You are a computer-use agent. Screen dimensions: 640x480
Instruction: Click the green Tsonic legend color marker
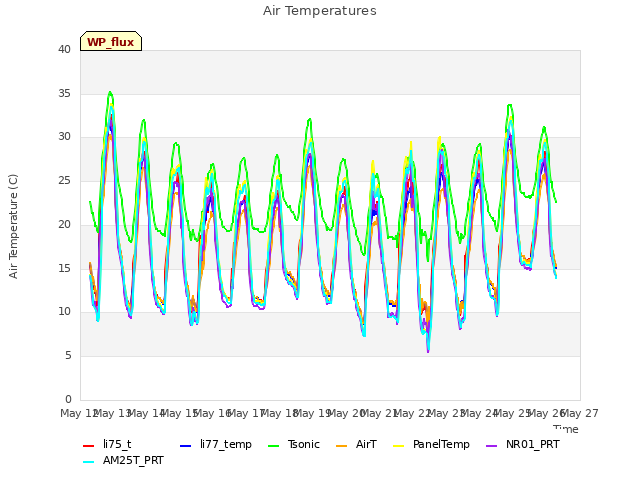pos(274,446)
